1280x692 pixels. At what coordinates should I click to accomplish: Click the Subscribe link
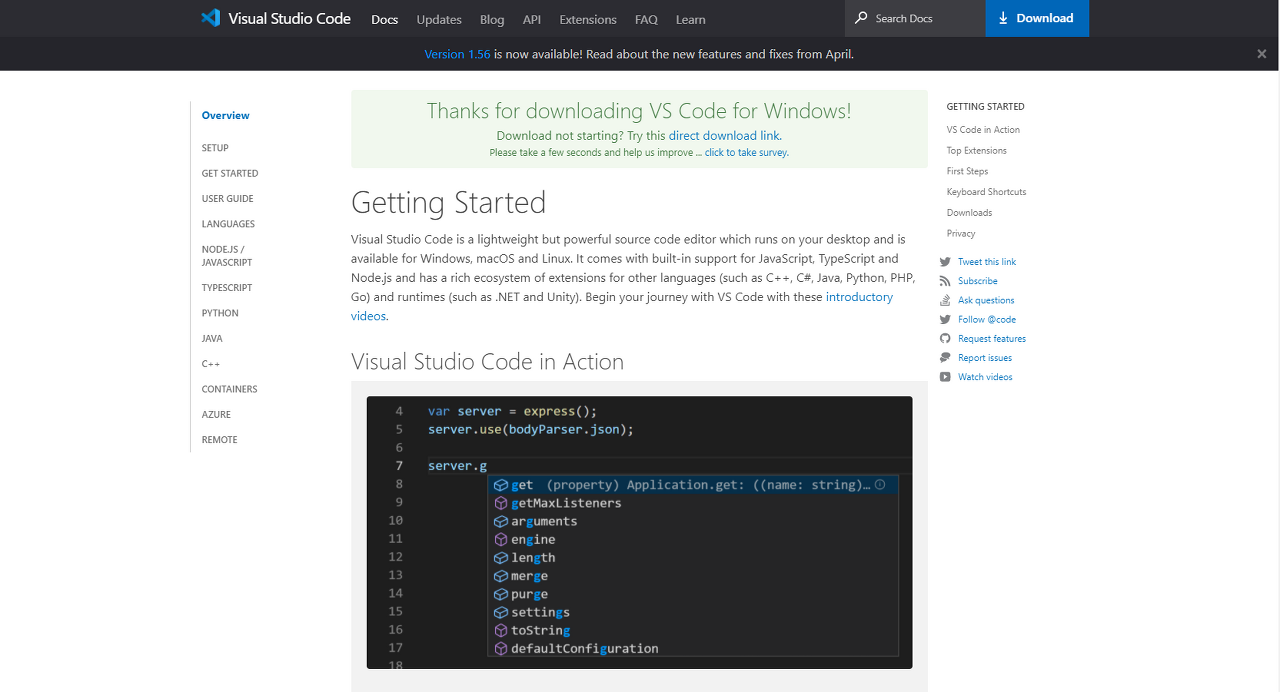pyautogui.click(x=978, y=281)
